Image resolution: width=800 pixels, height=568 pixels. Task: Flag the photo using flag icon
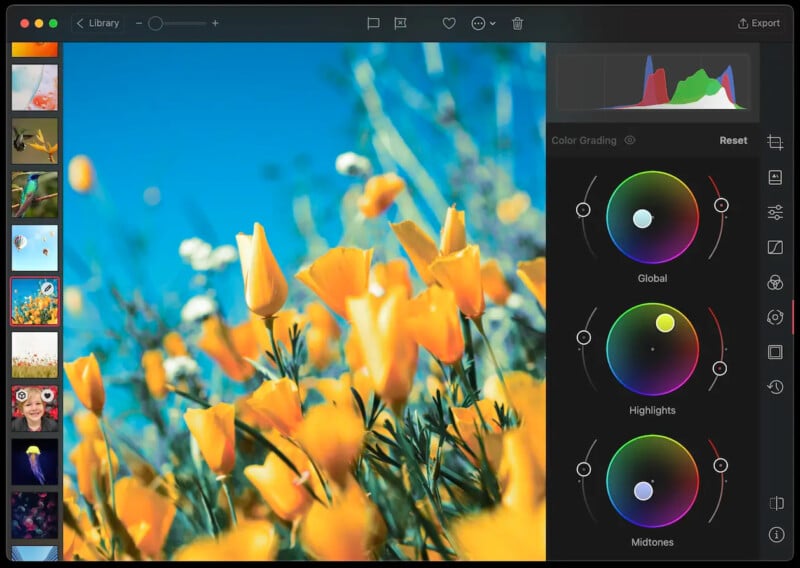pyautogui.click(x=373, y=23)
